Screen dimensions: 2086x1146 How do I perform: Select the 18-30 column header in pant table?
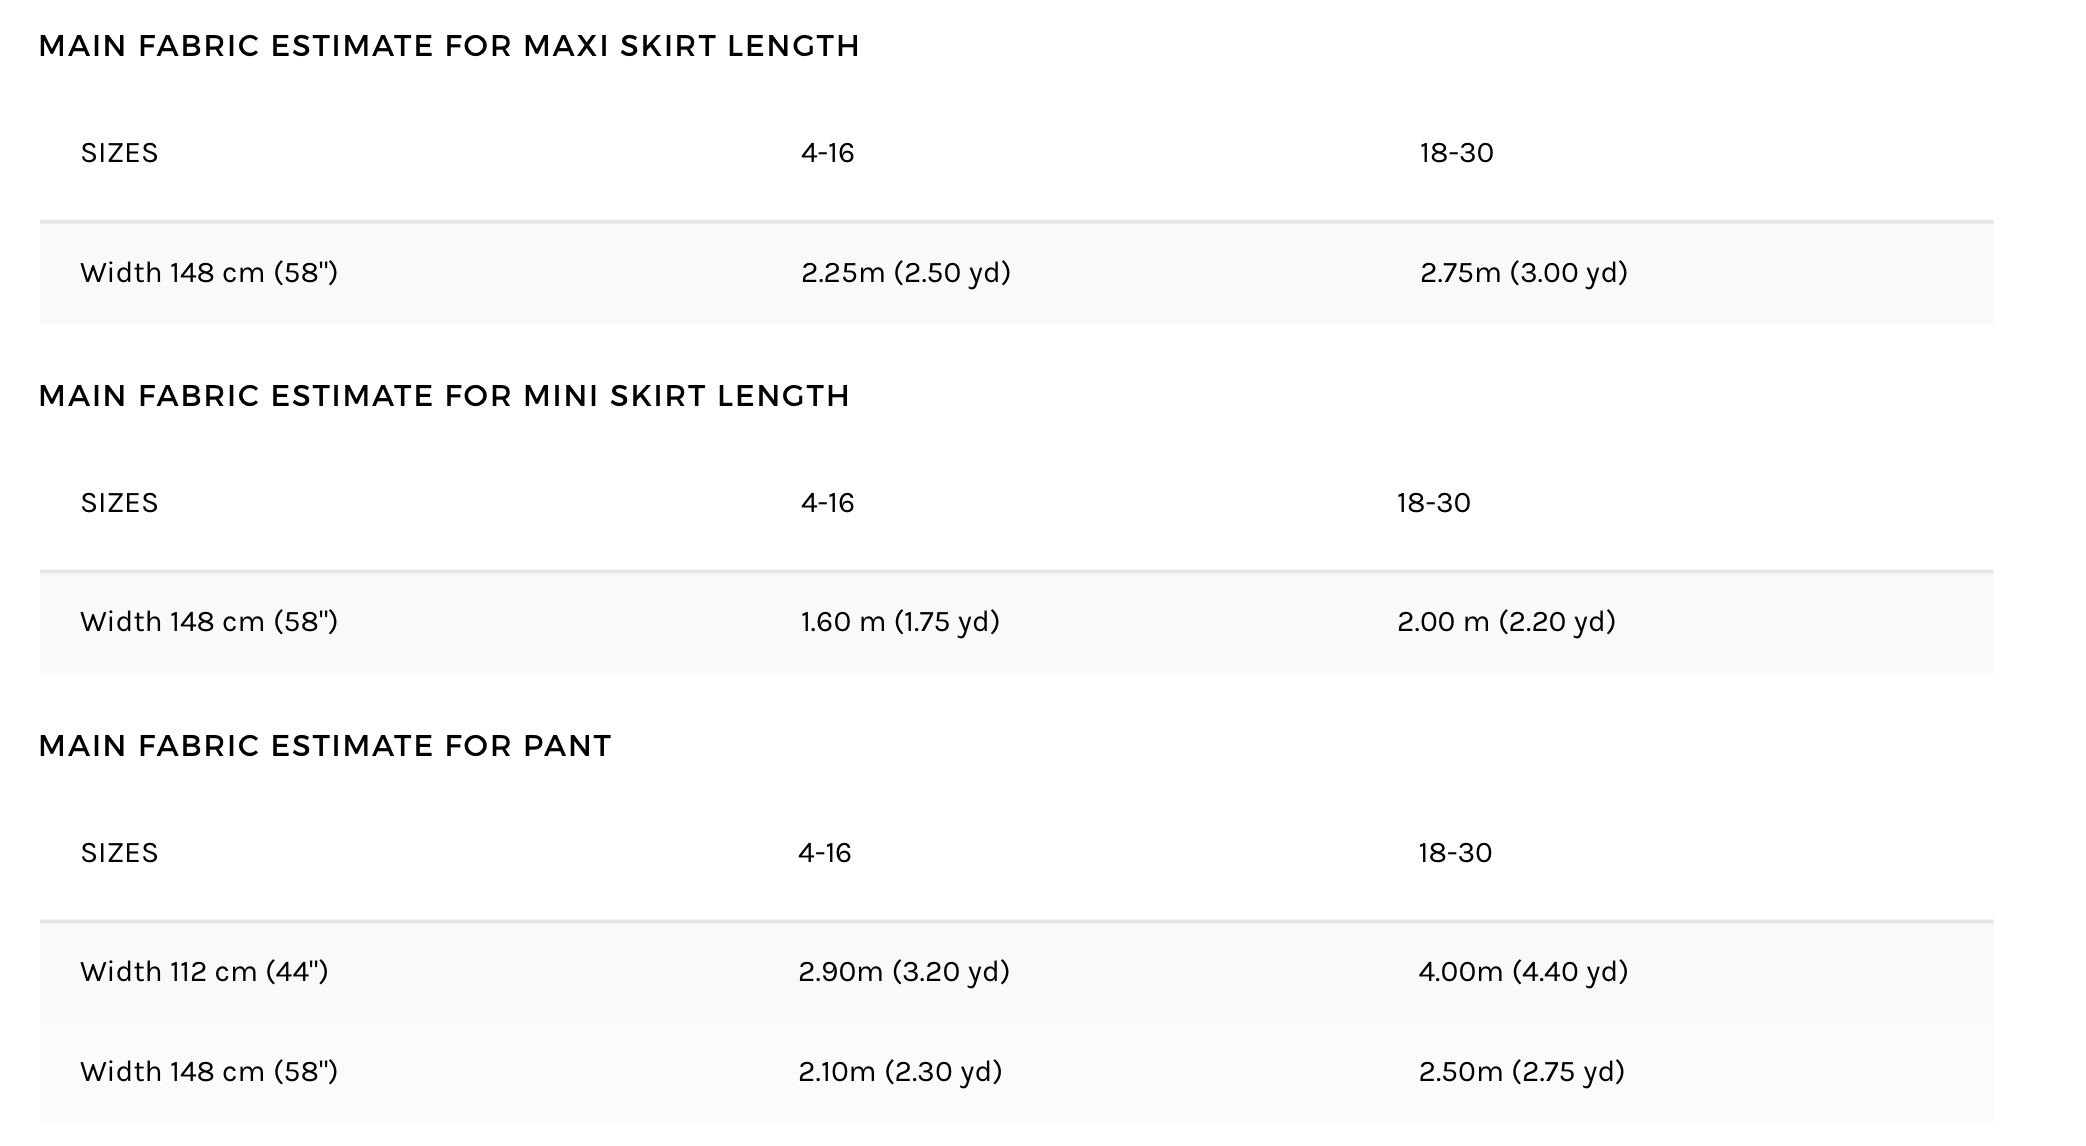(x=1454, y=852)
